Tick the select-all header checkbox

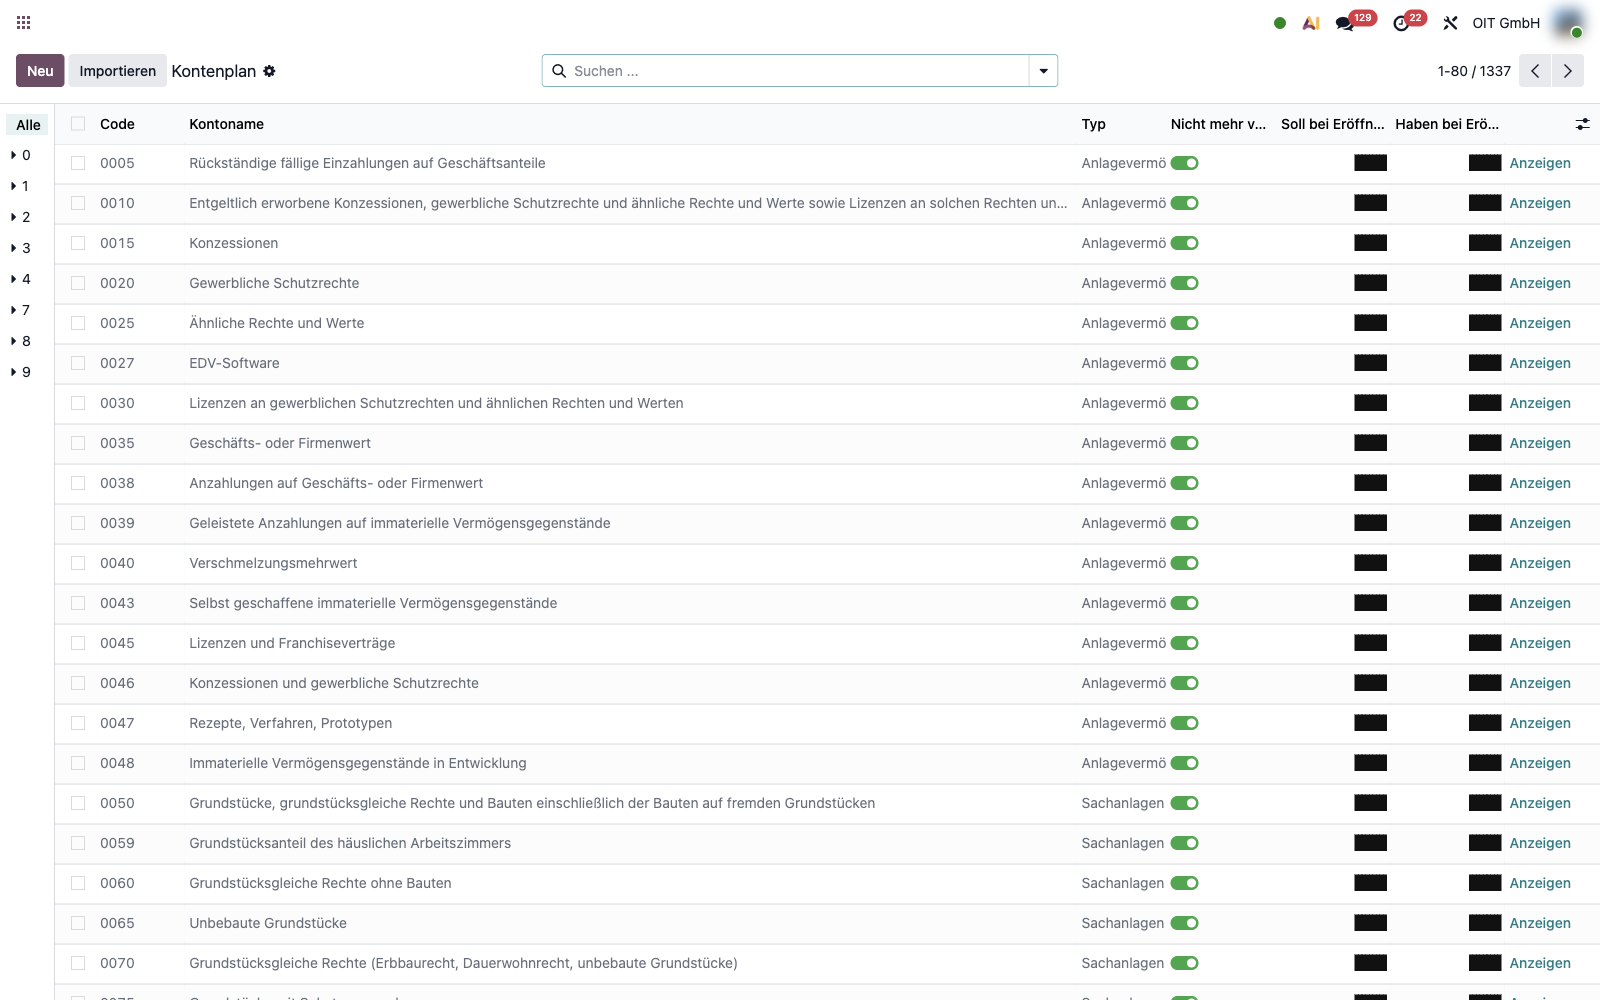[78, 124]
